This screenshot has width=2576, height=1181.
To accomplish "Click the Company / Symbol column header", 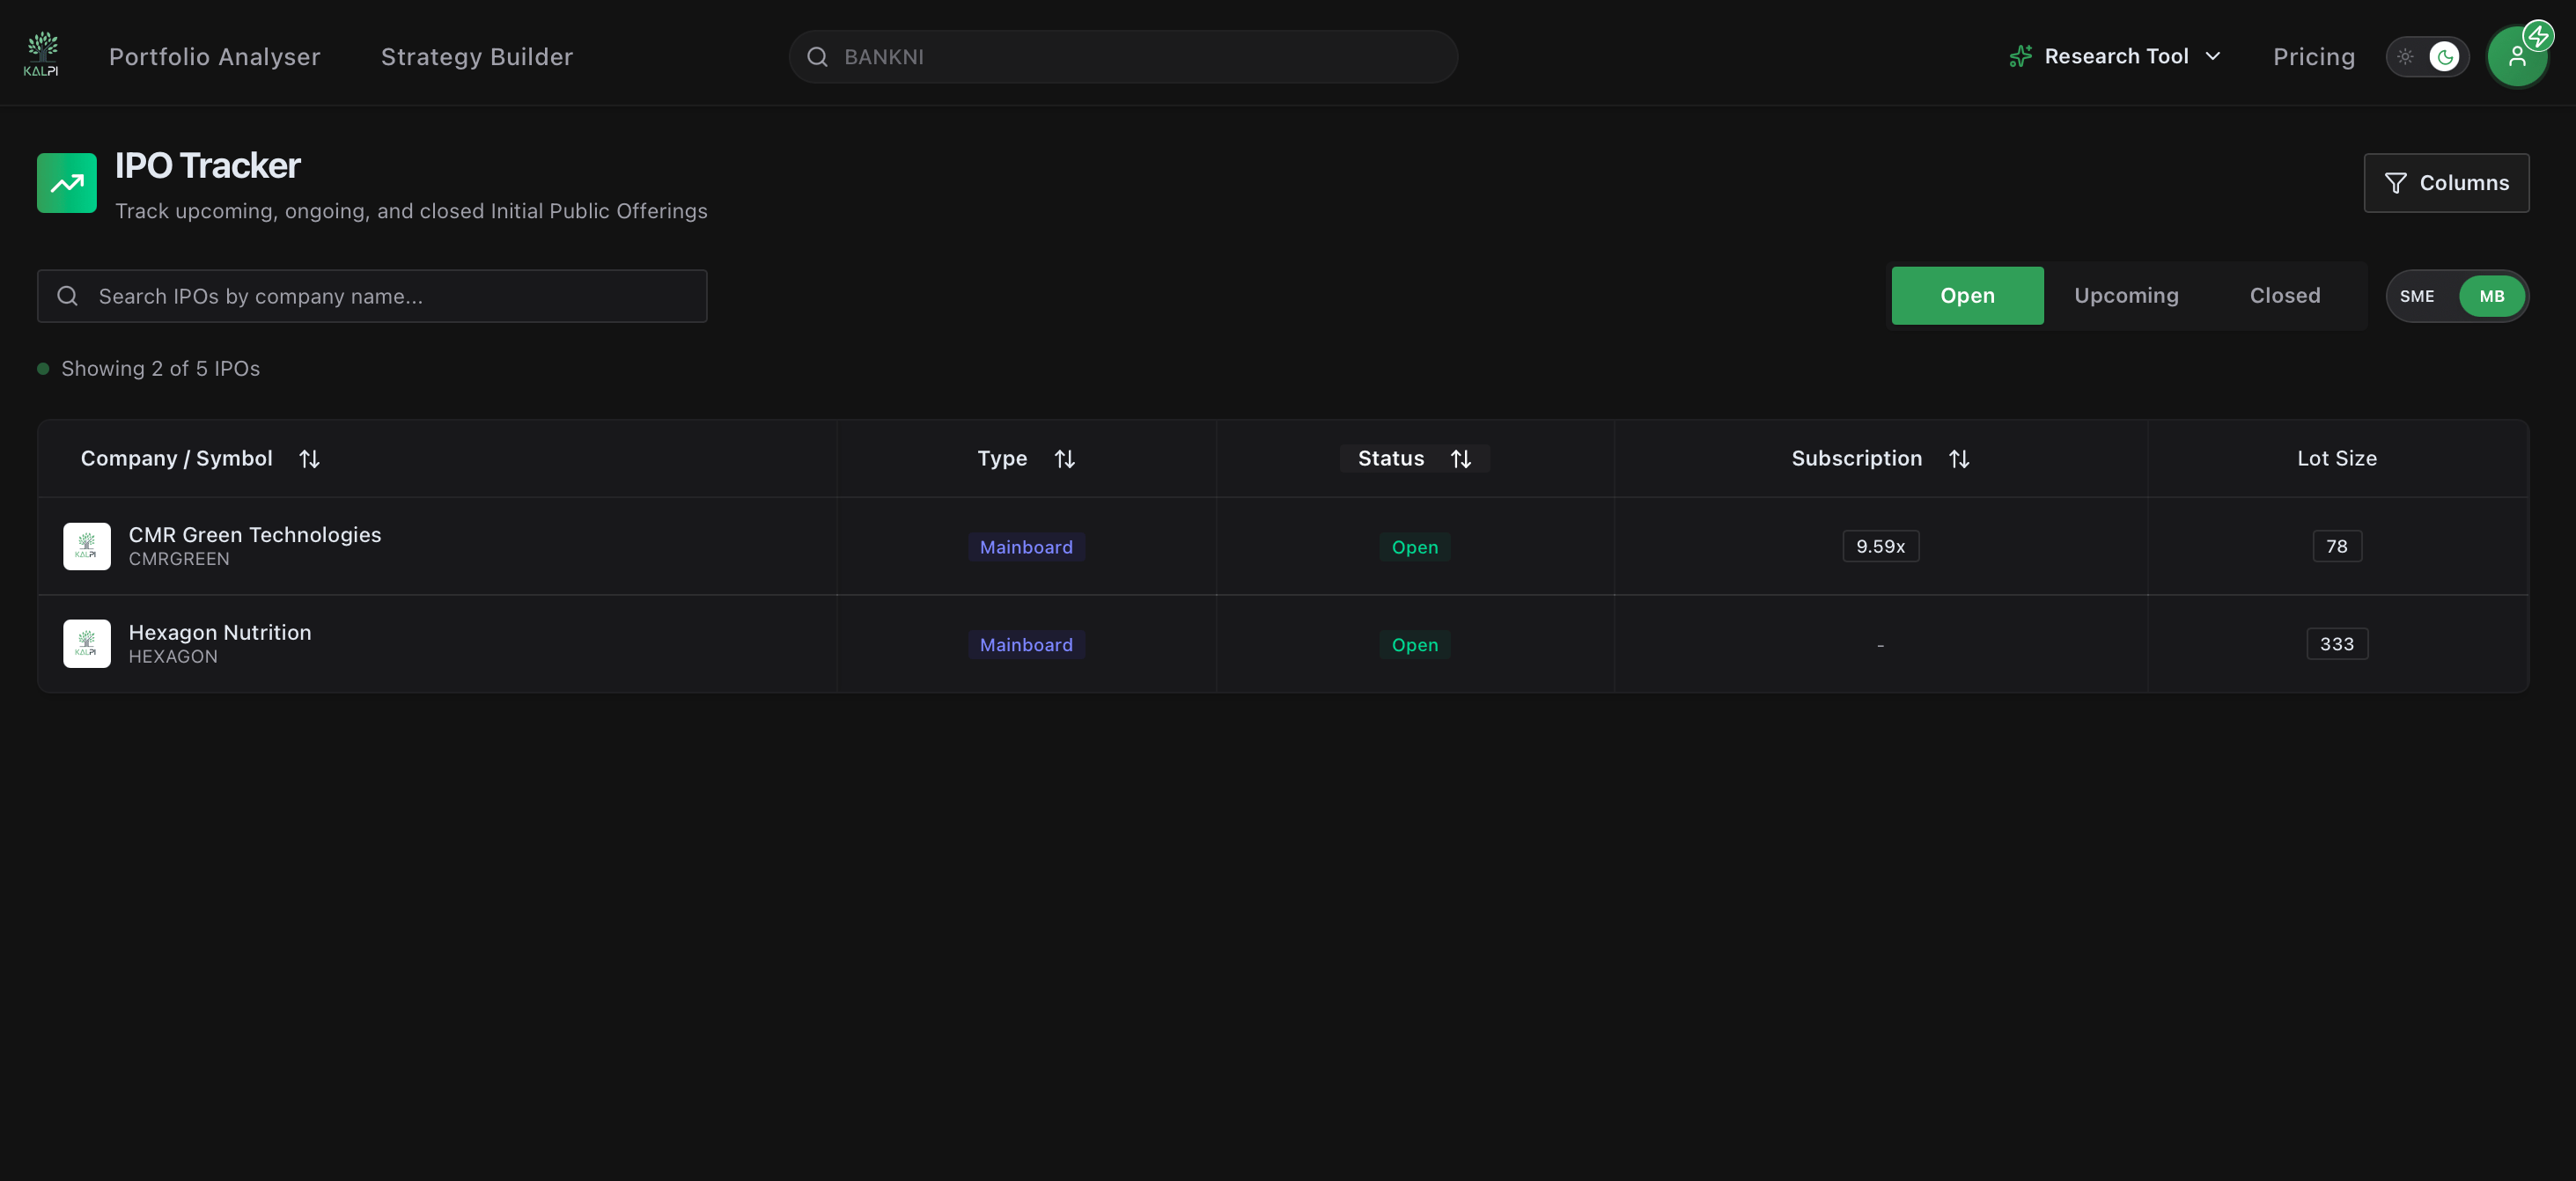I will coord(177,459).
